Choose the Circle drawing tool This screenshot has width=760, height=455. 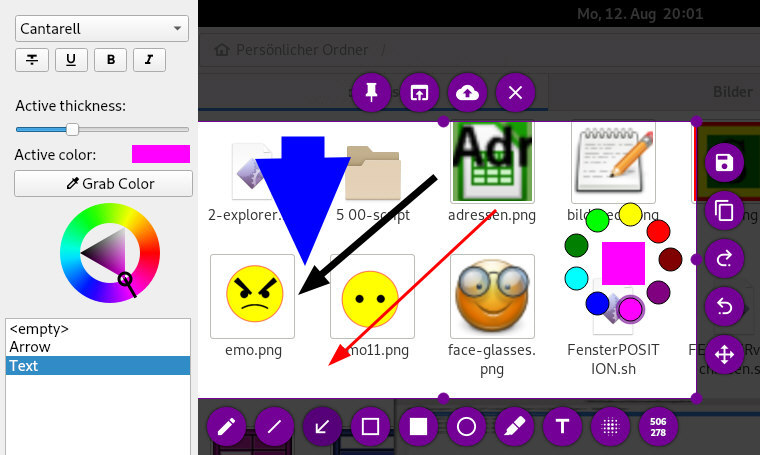(466, 427)
